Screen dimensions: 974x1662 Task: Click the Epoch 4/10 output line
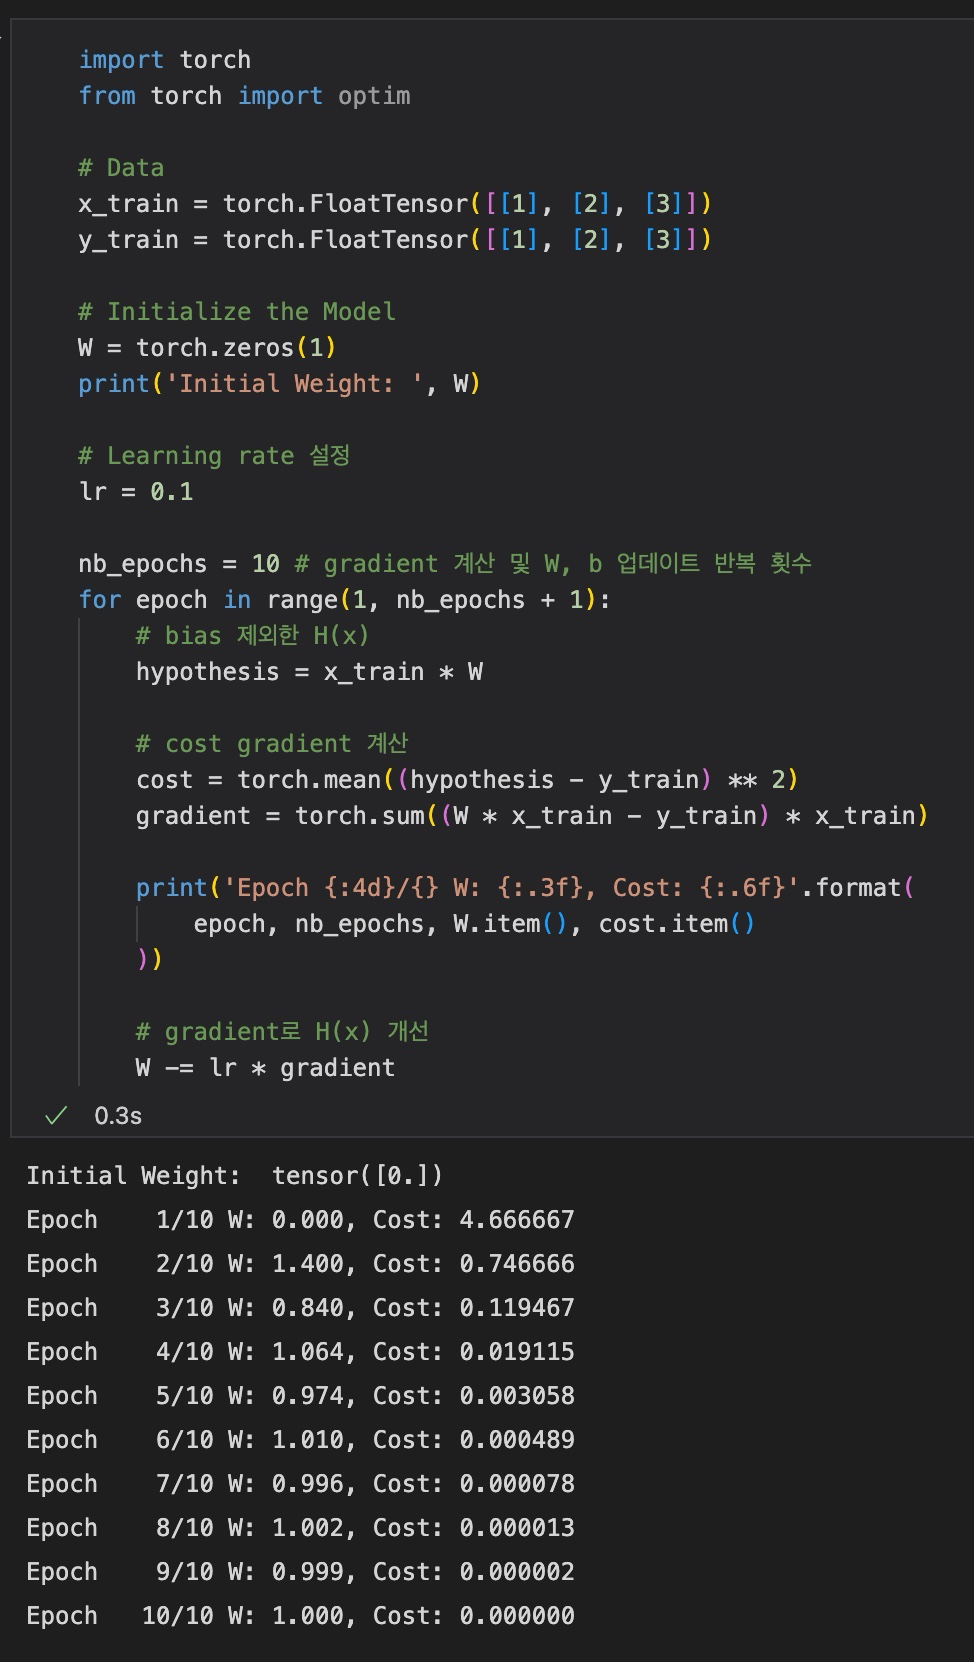pos(300,1352)
